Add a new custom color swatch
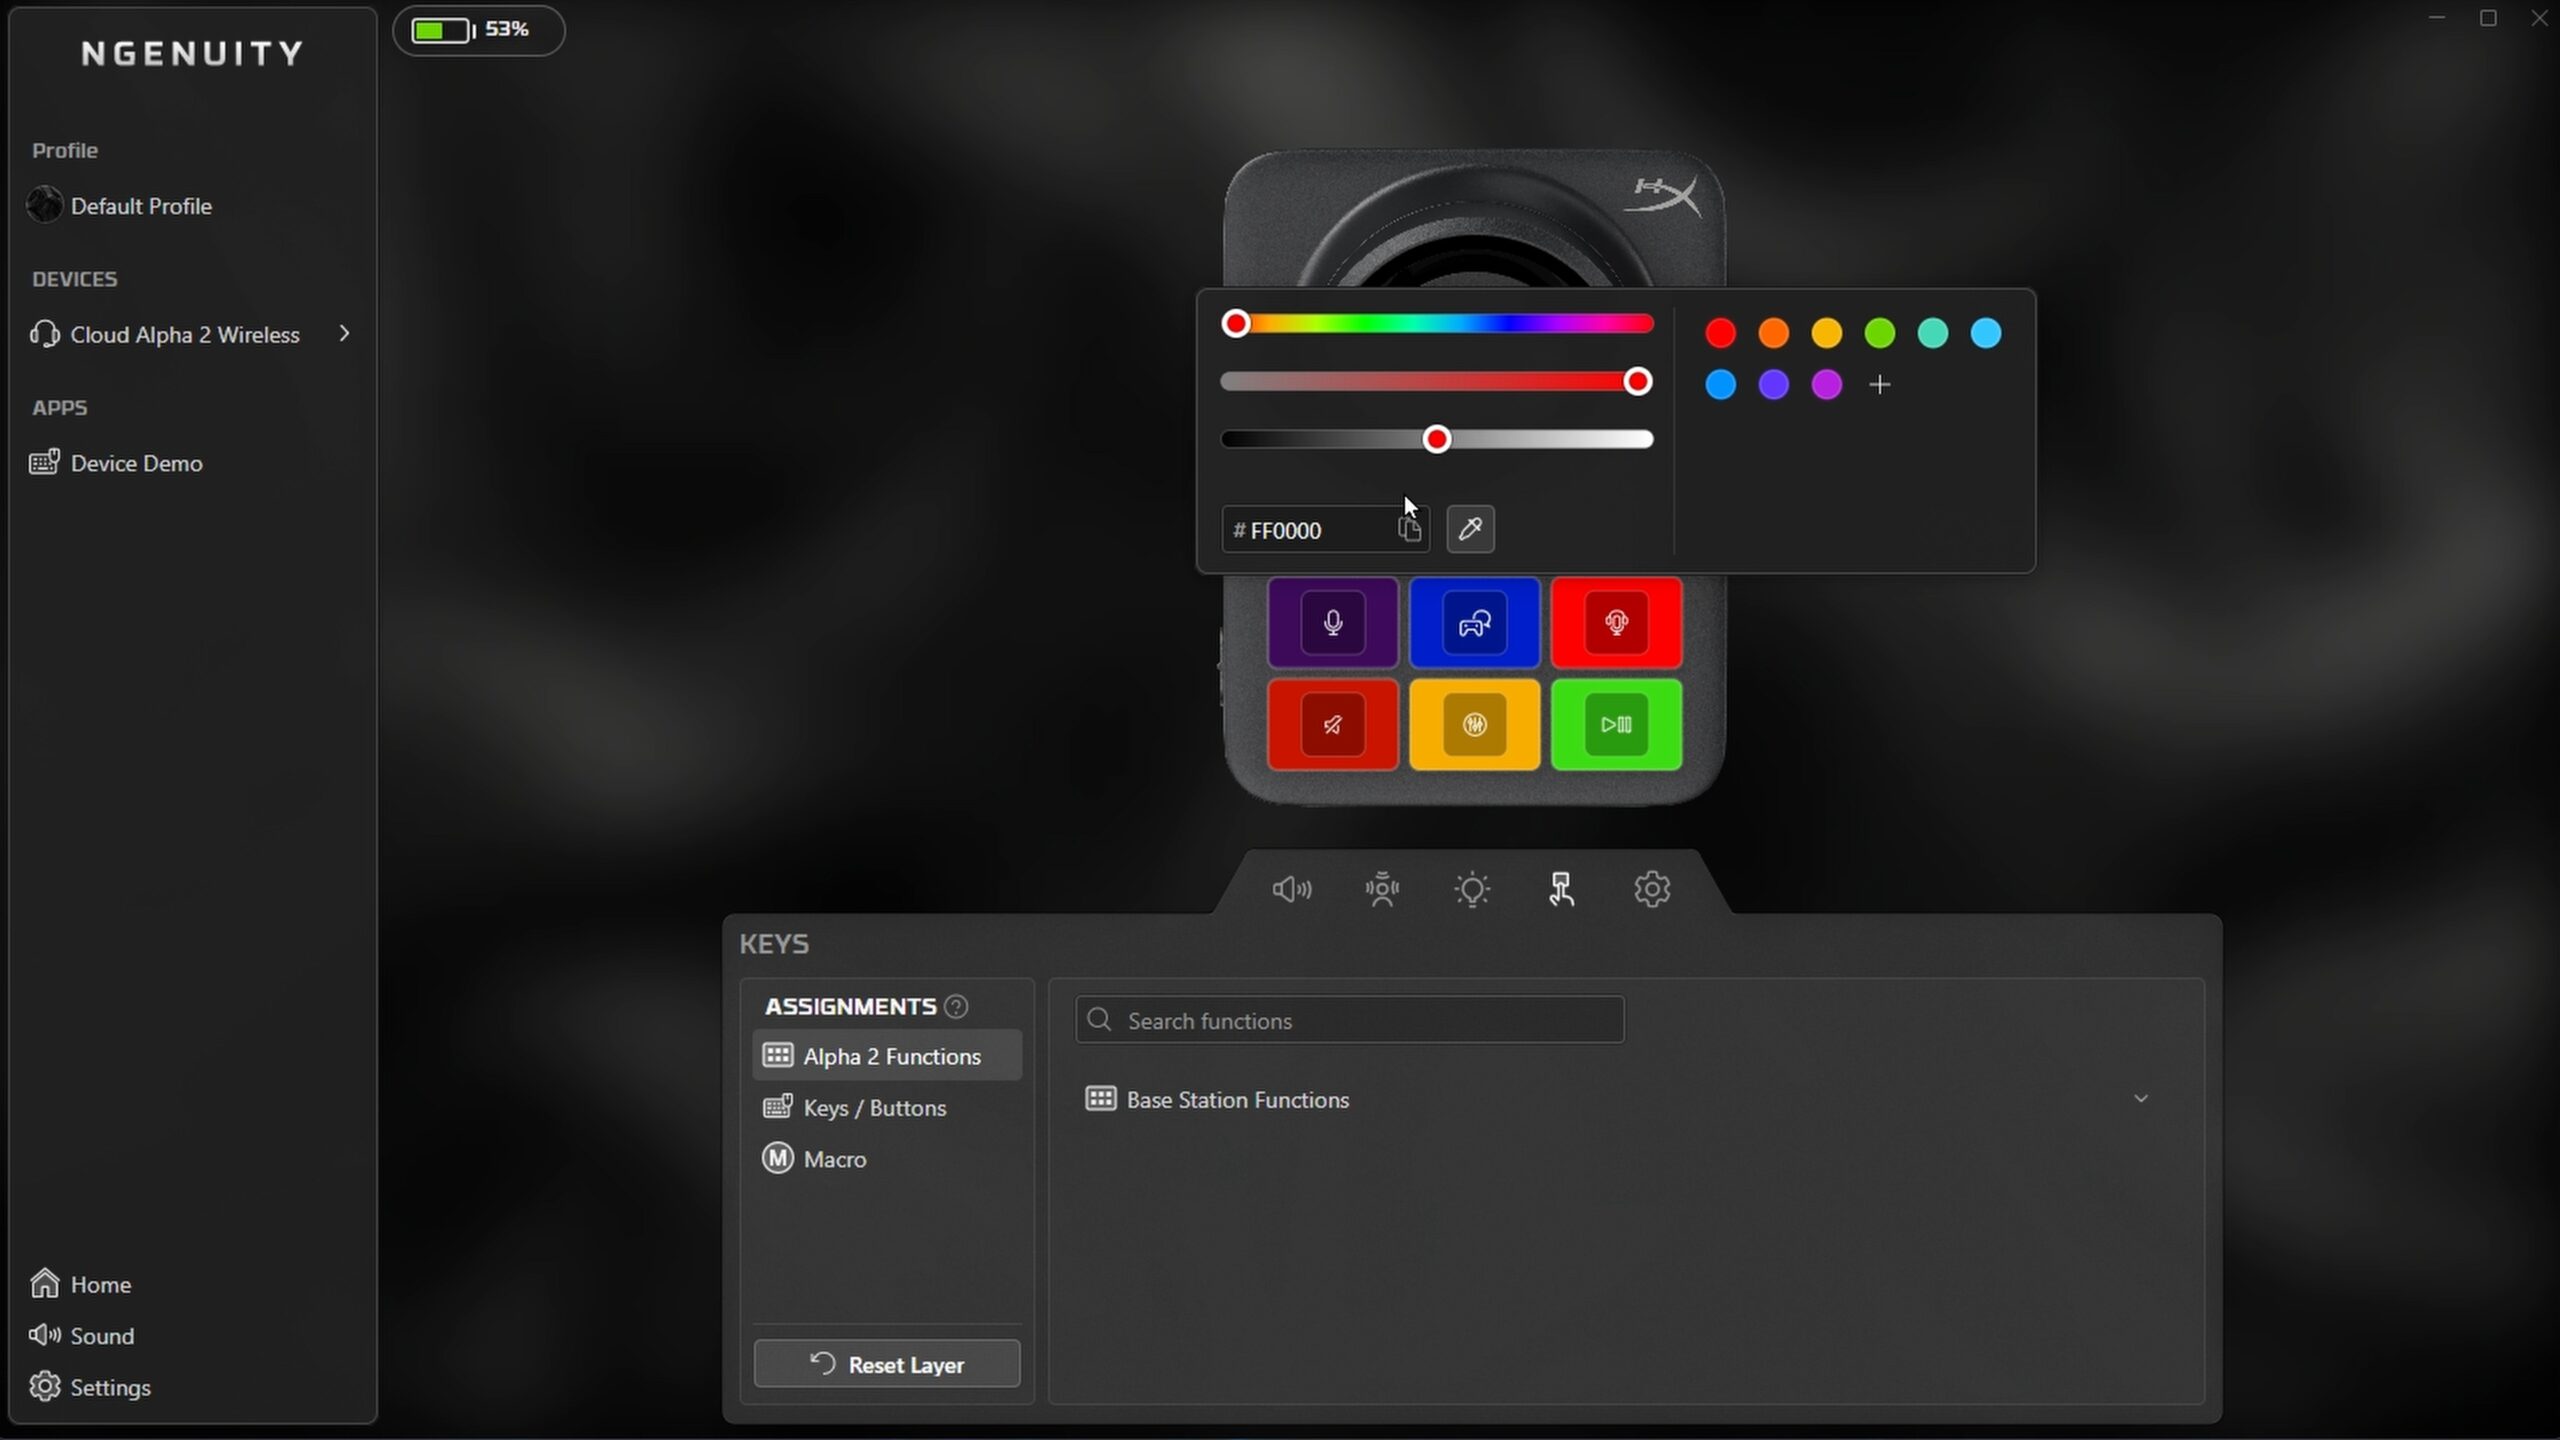2560x1440 pixels. pyautogui.click(x=1879, y=385)
